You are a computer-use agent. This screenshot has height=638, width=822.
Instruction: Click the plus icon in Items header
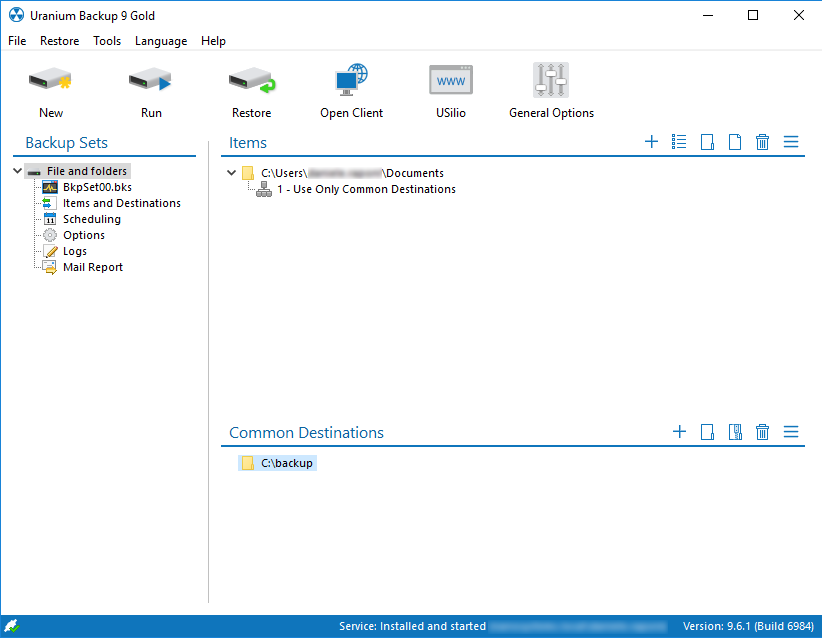(x=651, y=142)
